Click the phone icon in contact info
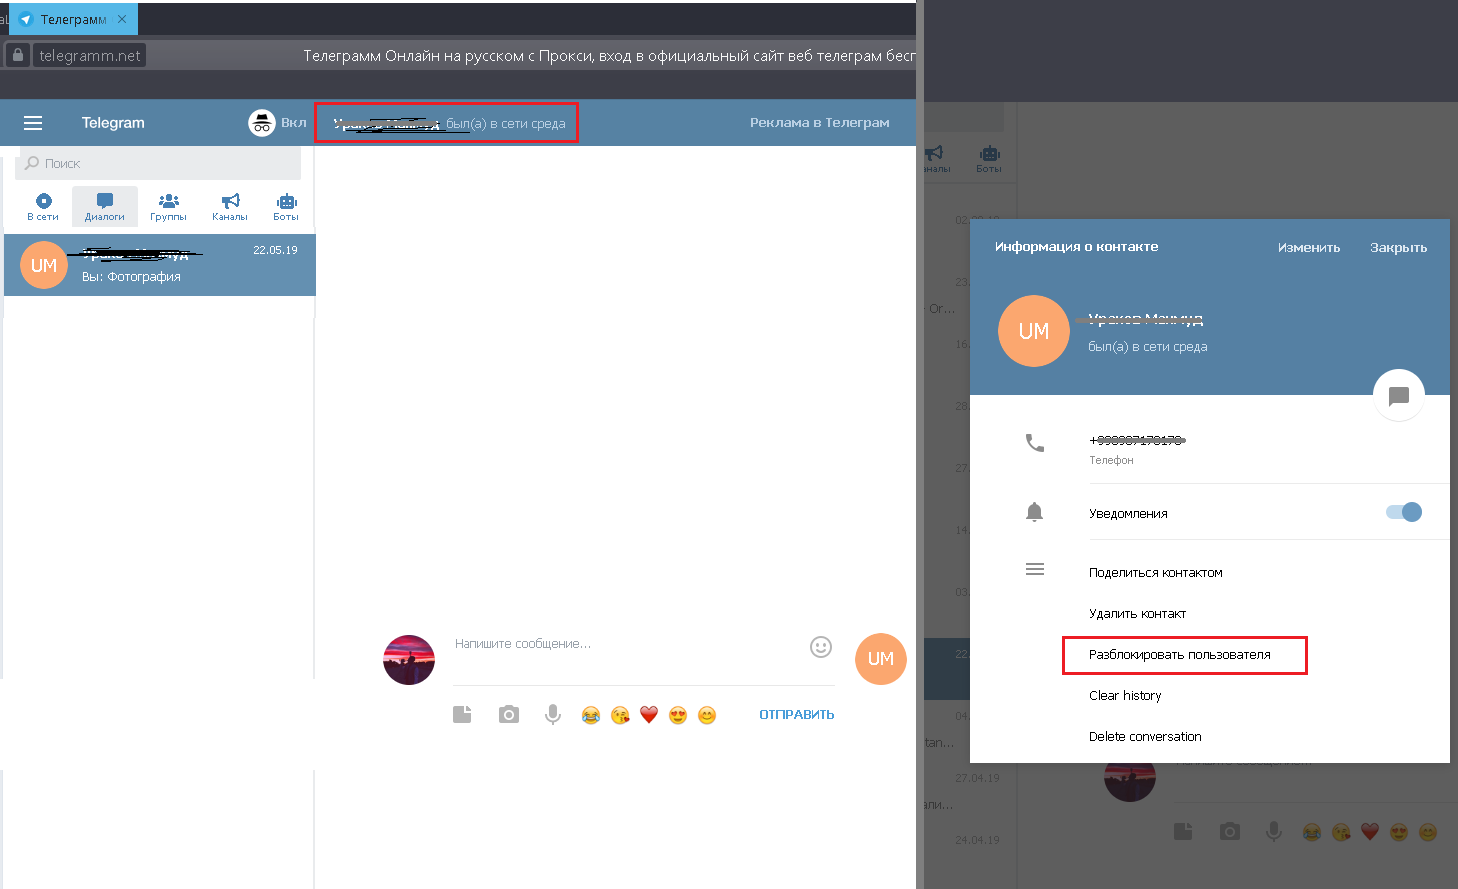The width and height of the screenshot is (1458, 889). click(1035, 442)
